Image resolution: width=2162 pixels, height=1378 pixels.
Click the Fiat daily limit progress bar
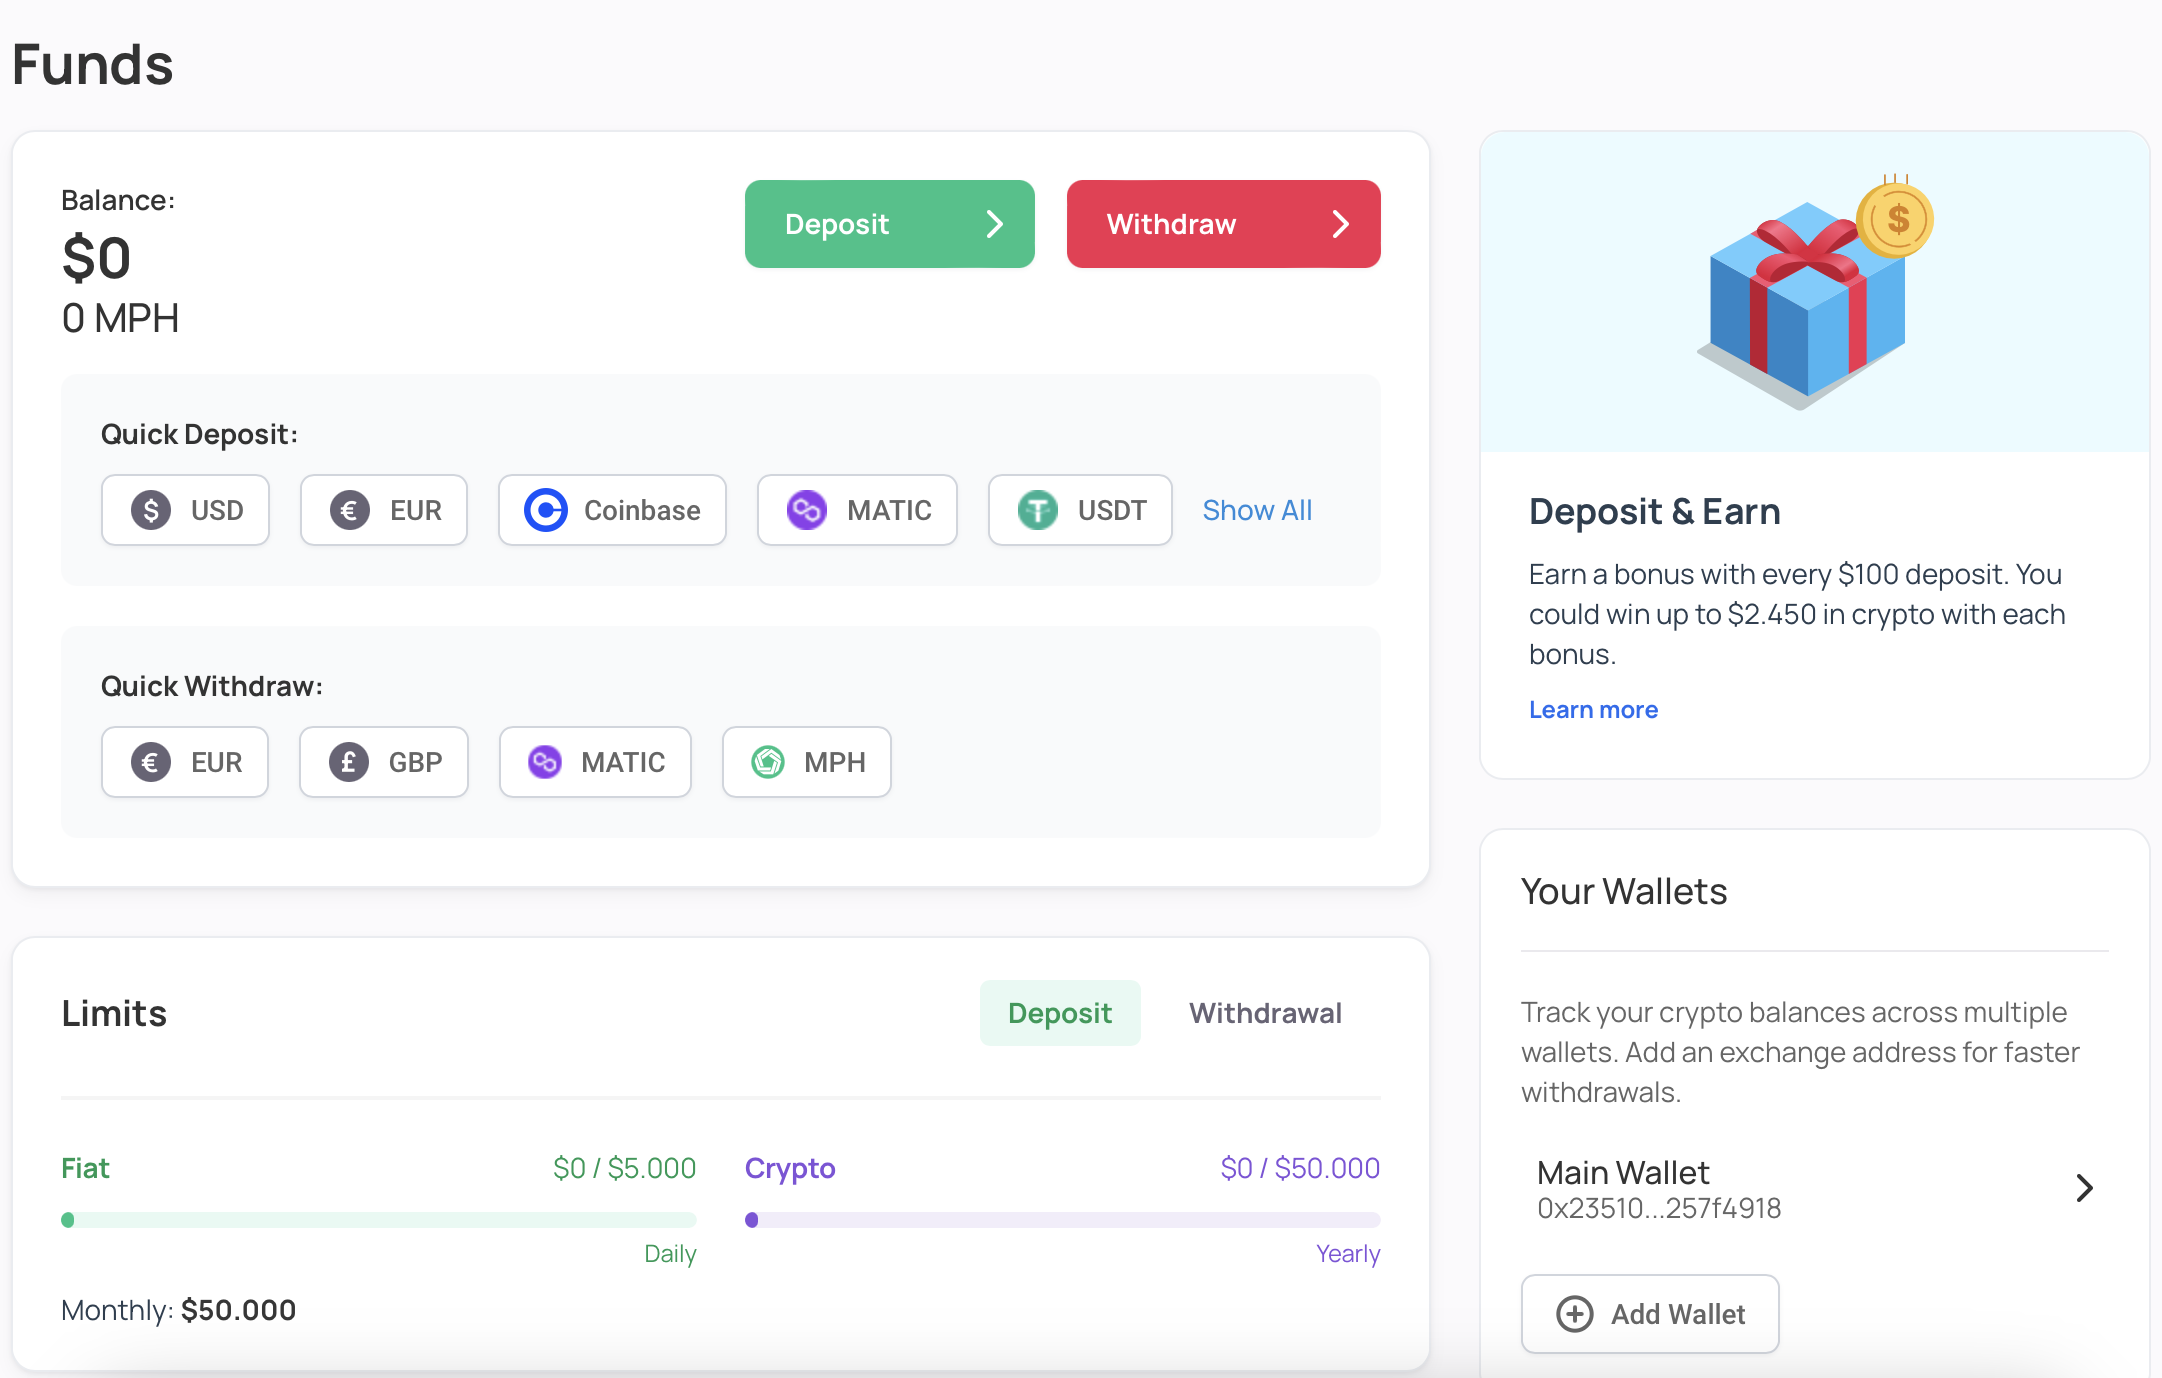(379, 1220)
